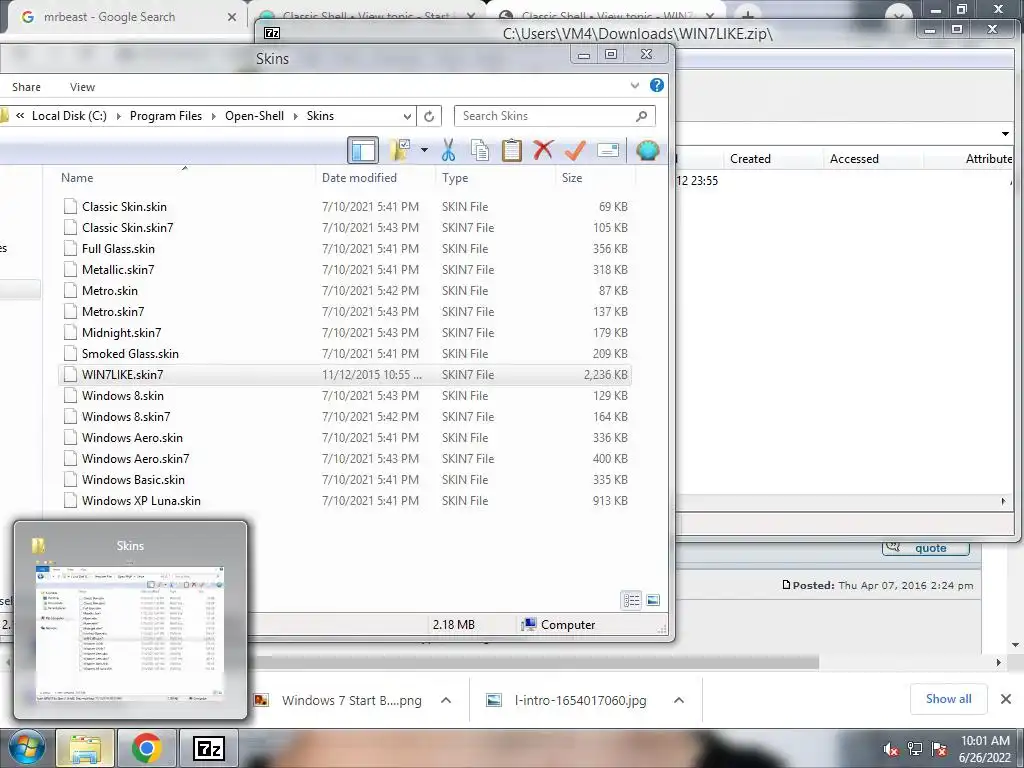Click the Search Skins box
1024x768 pixels.
point(554,116)
